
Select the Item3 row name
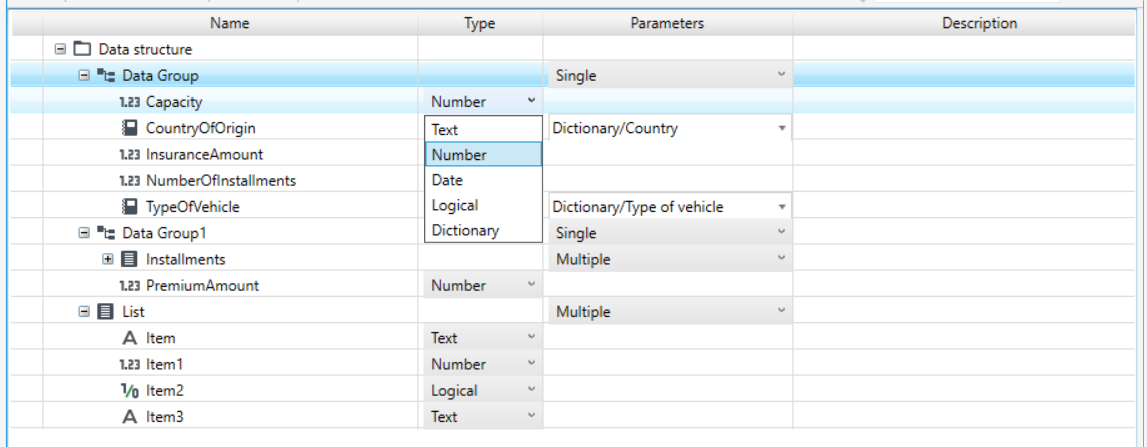click(165, 417)
